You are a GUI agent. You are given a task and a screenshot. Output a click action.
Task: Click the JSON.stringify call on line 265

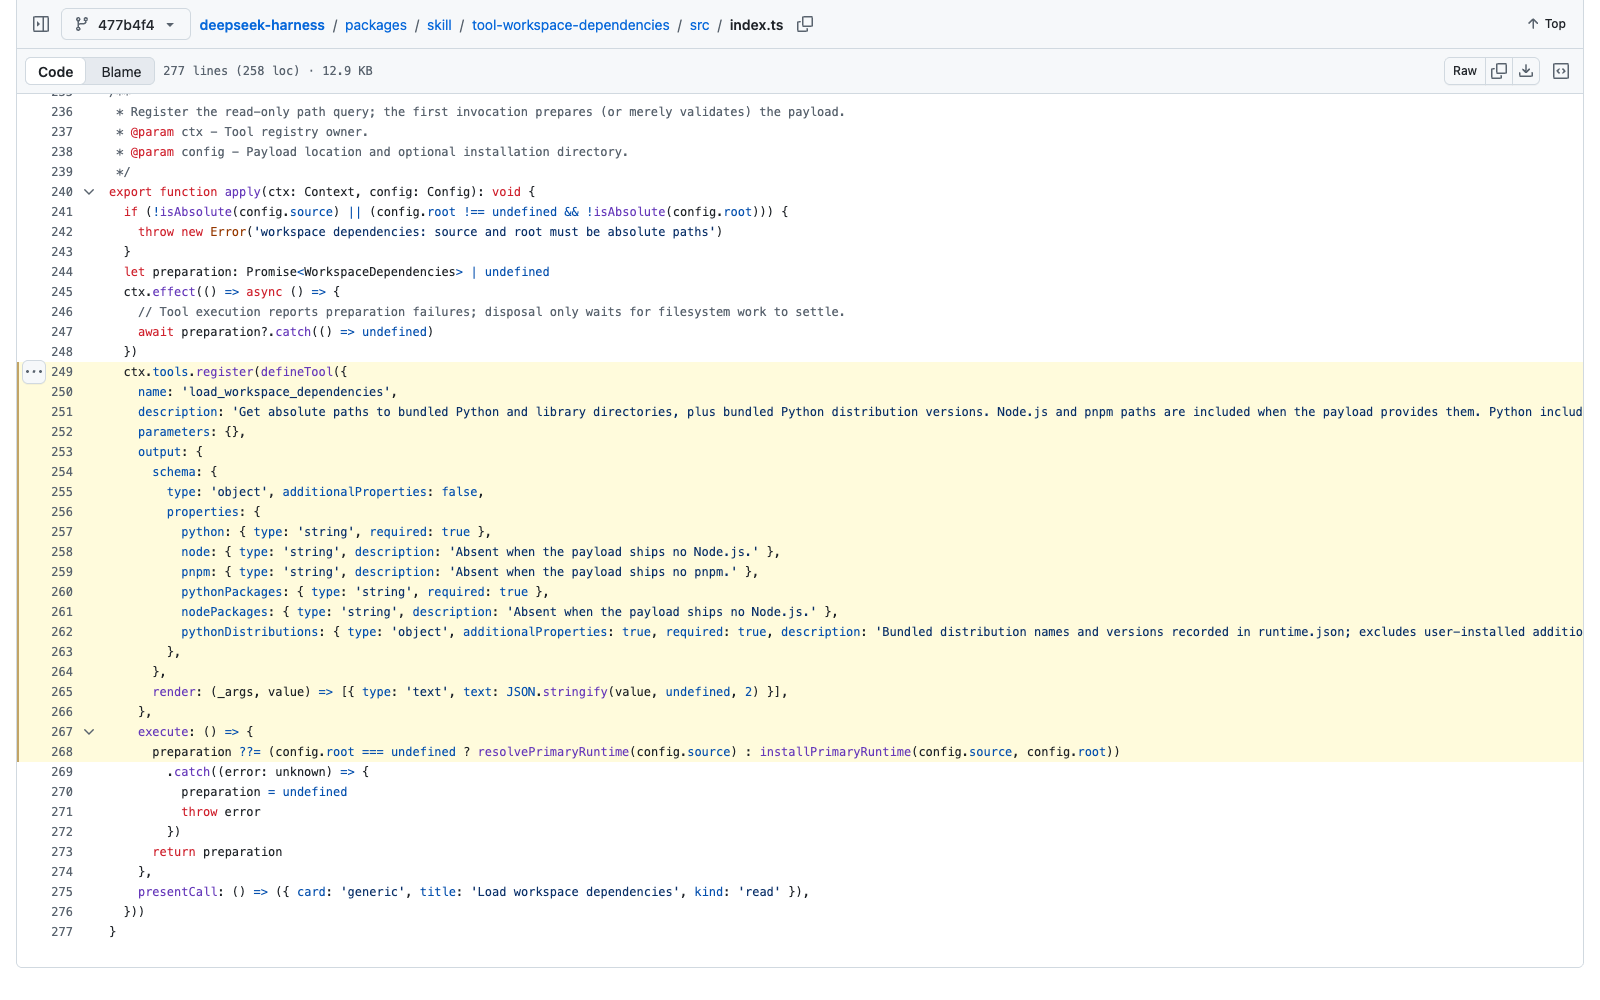[556, 692]
